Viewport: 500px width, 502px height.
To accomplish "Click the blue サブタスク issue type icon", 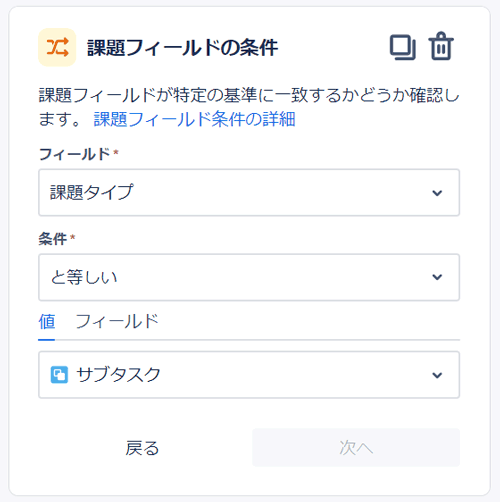I will tap(59, 375).
